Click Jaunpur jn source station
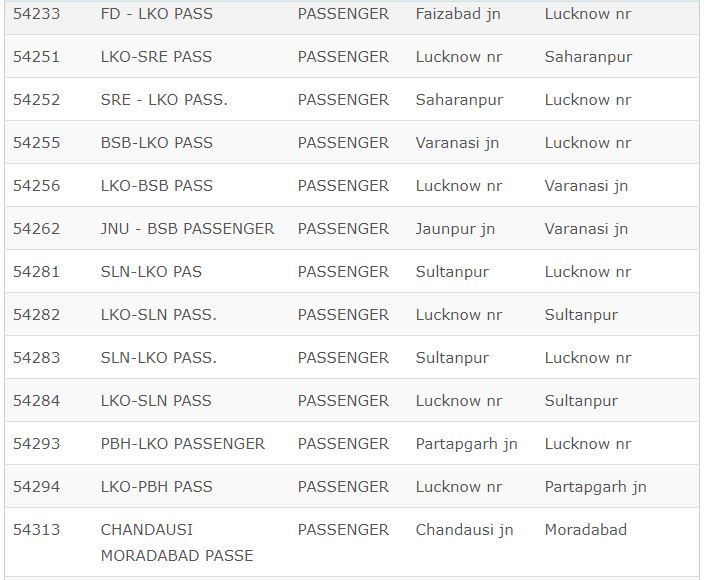705x580 pixels. tap(455, 229)
